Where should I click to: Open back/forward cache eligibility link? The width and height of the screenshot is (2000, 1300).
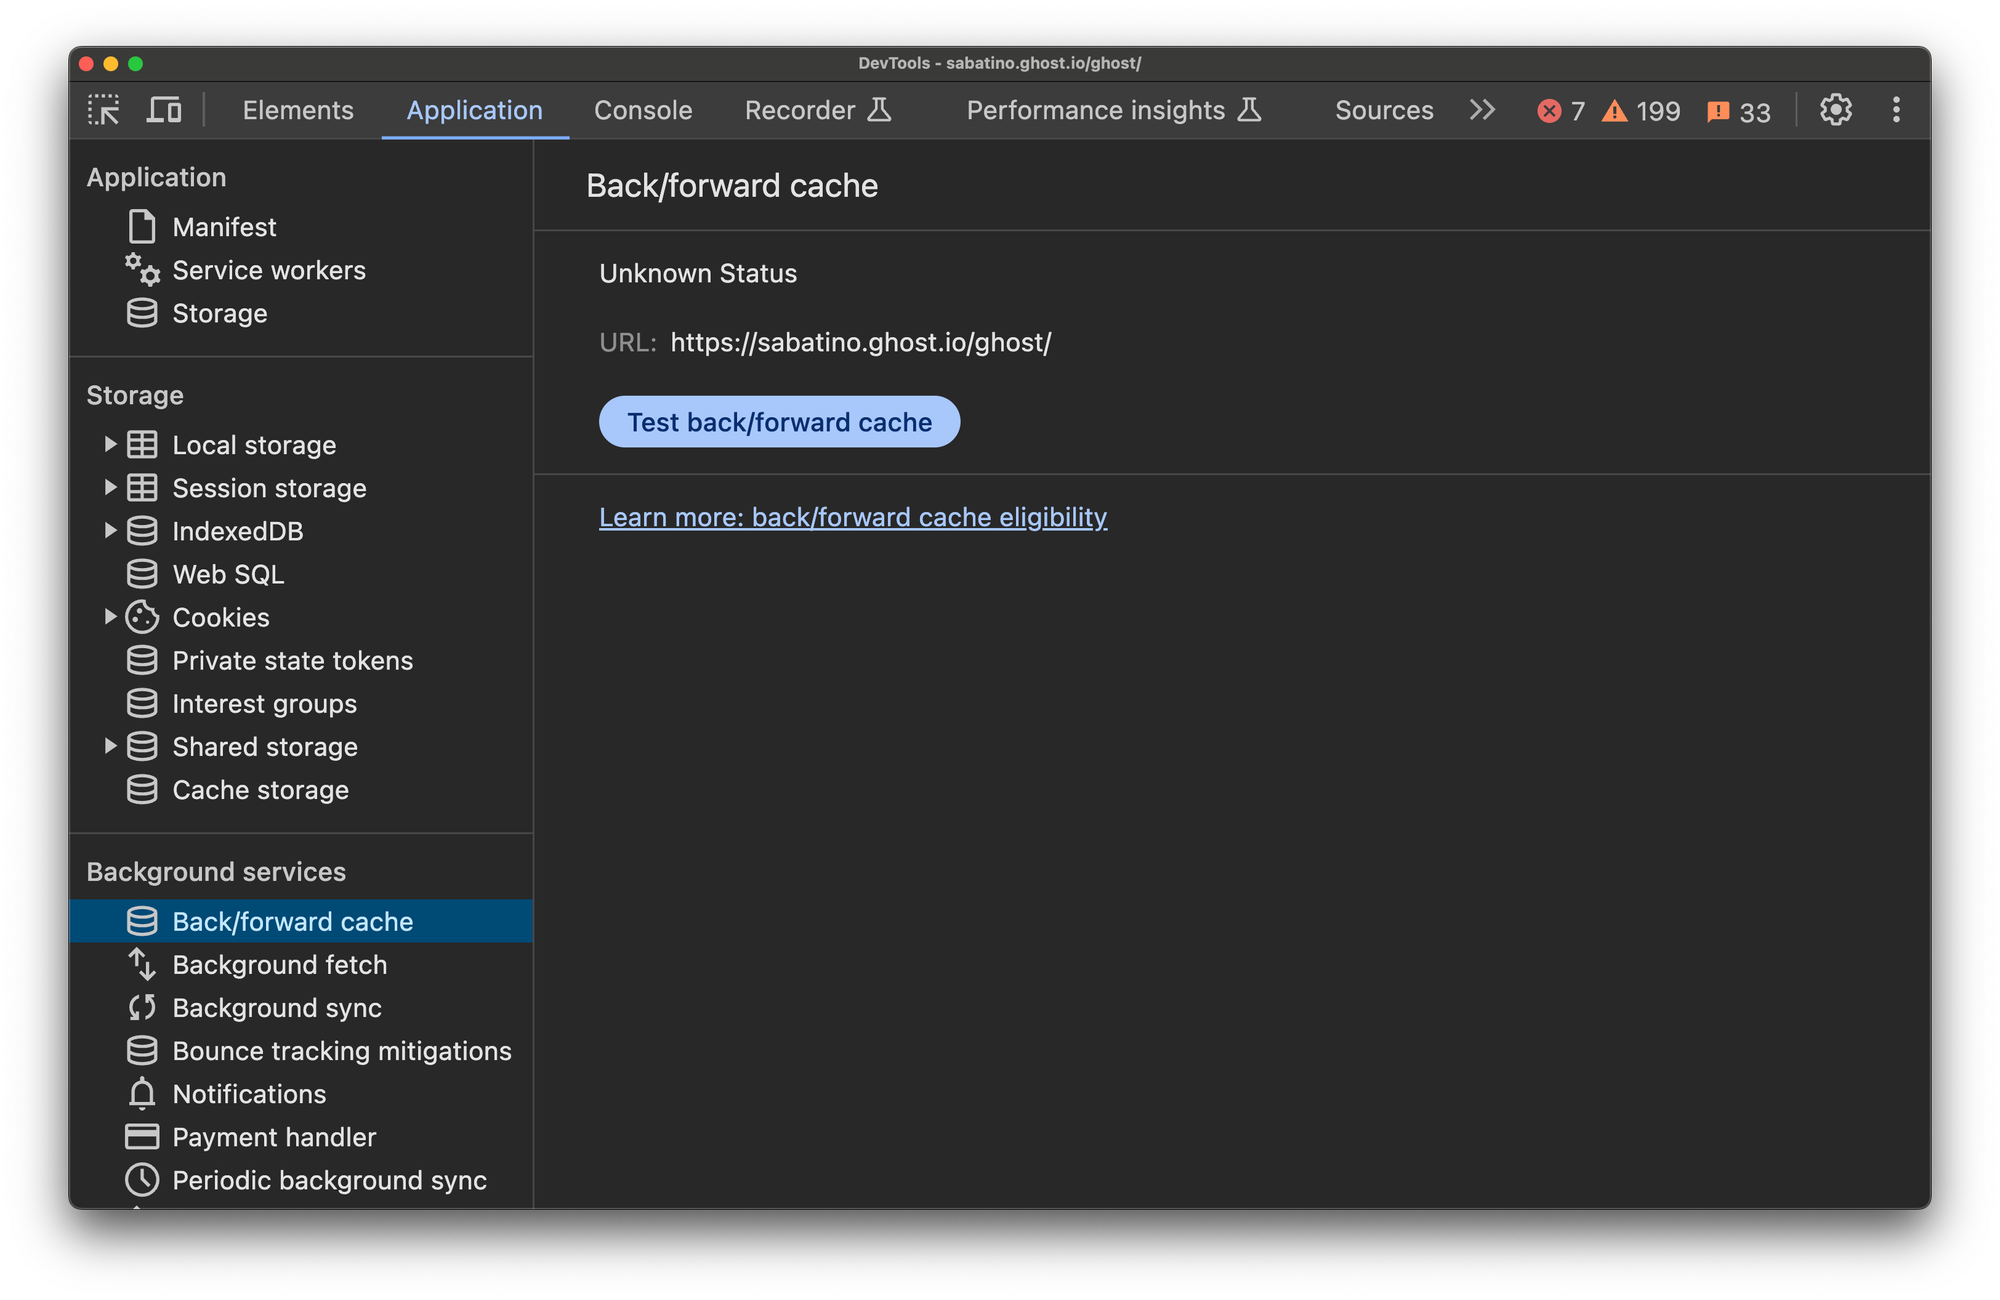click(x=853, y=517)
